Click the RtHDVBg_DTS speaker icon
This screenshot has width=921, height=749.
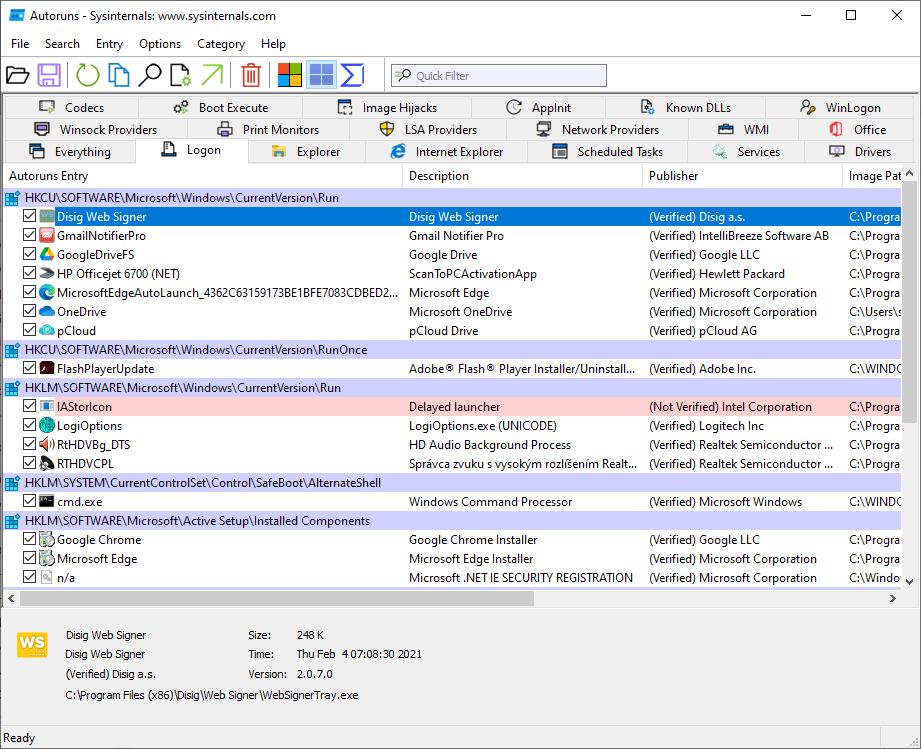[47, 445]
